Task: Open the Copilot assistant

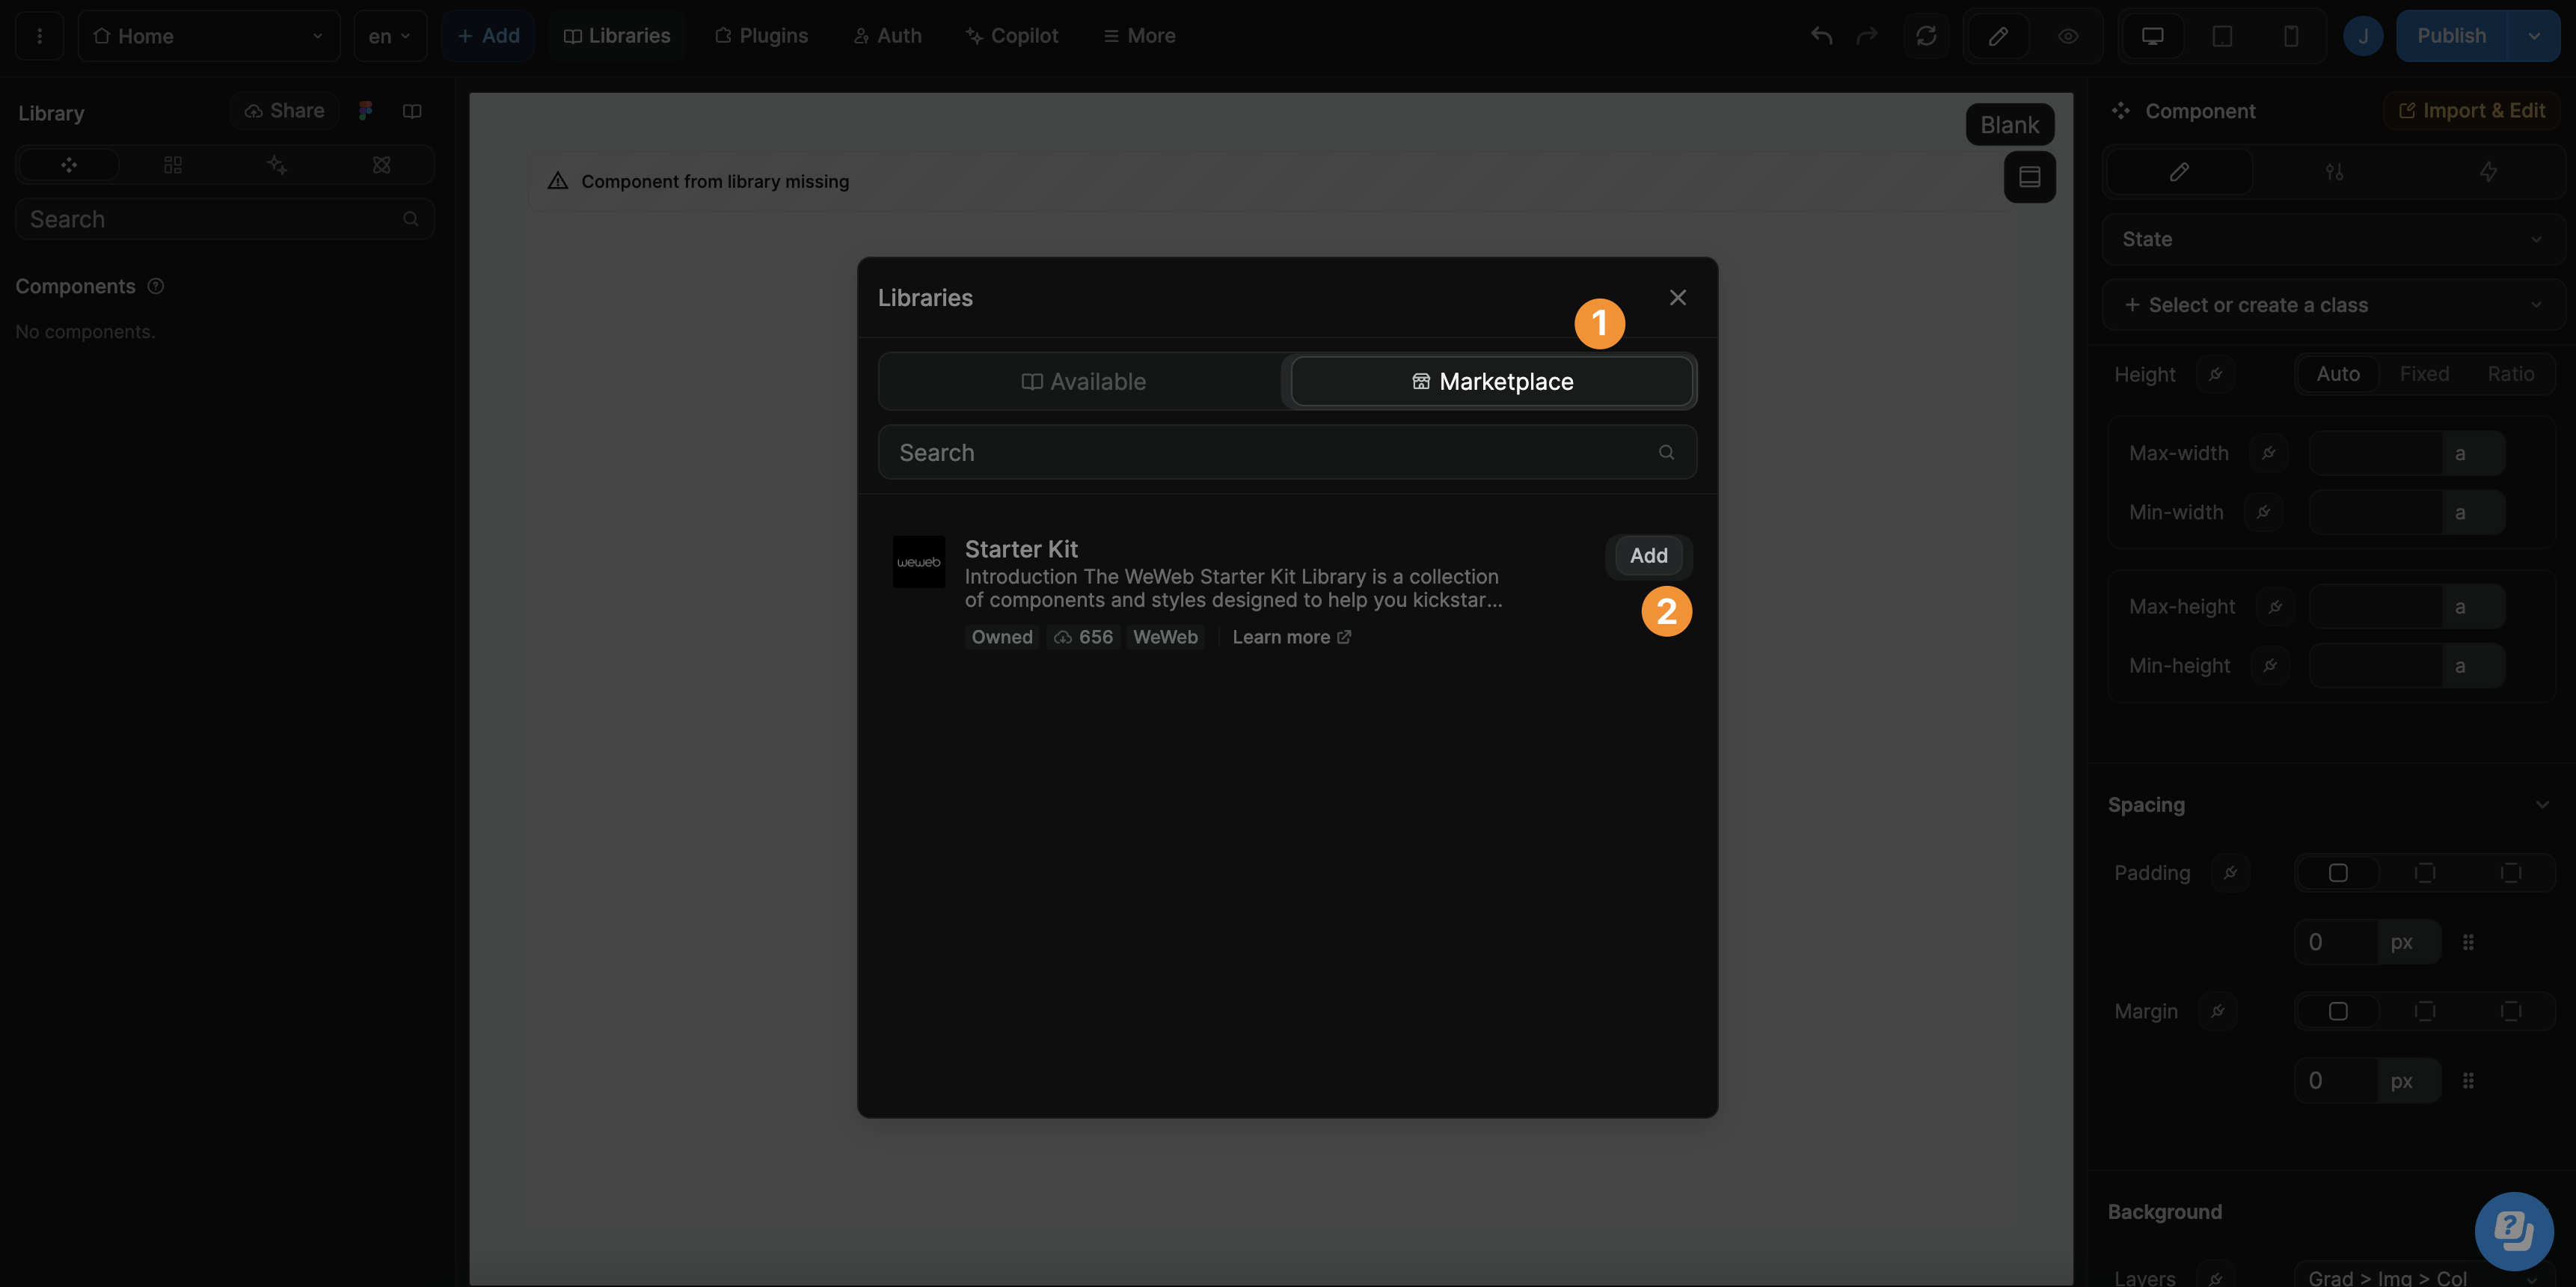Action: click(1011, 35)
